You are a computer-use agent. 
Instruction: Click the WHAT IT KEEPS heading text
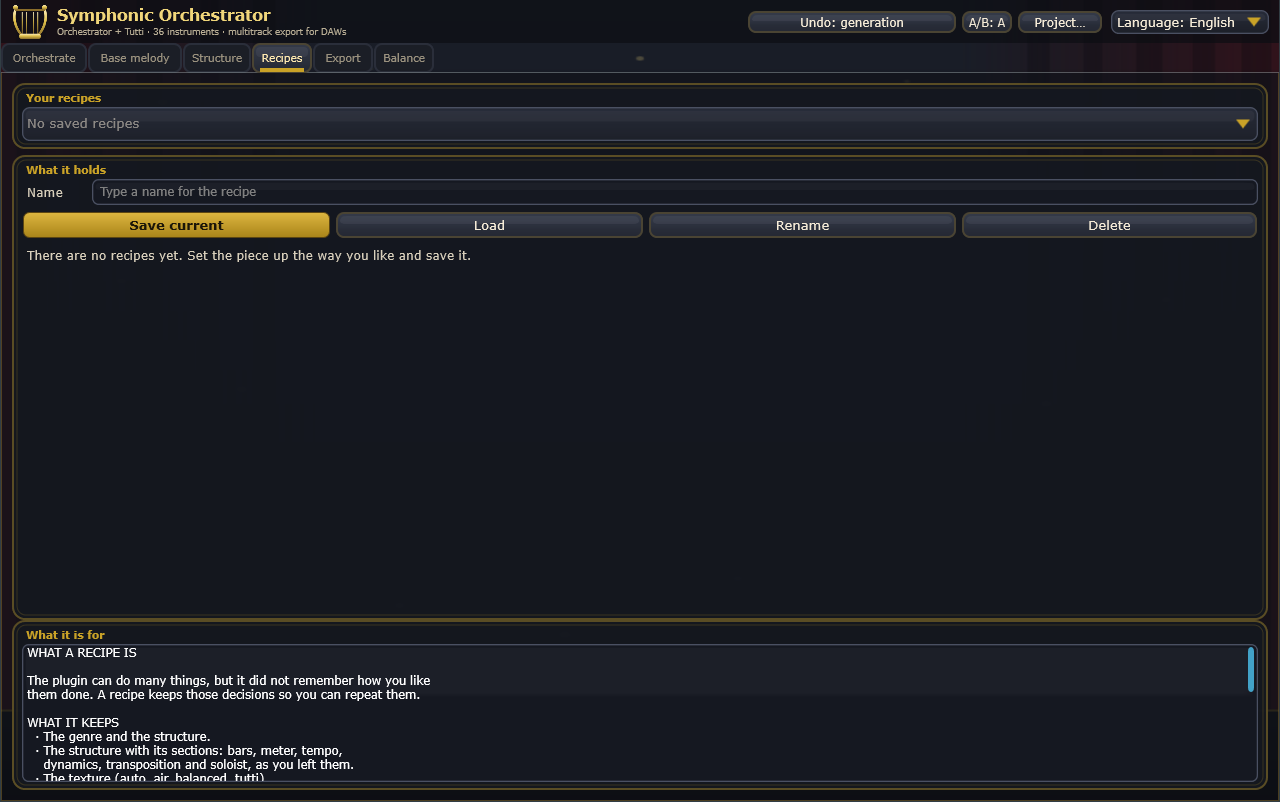pyautogui.click(x=73, y=723)
